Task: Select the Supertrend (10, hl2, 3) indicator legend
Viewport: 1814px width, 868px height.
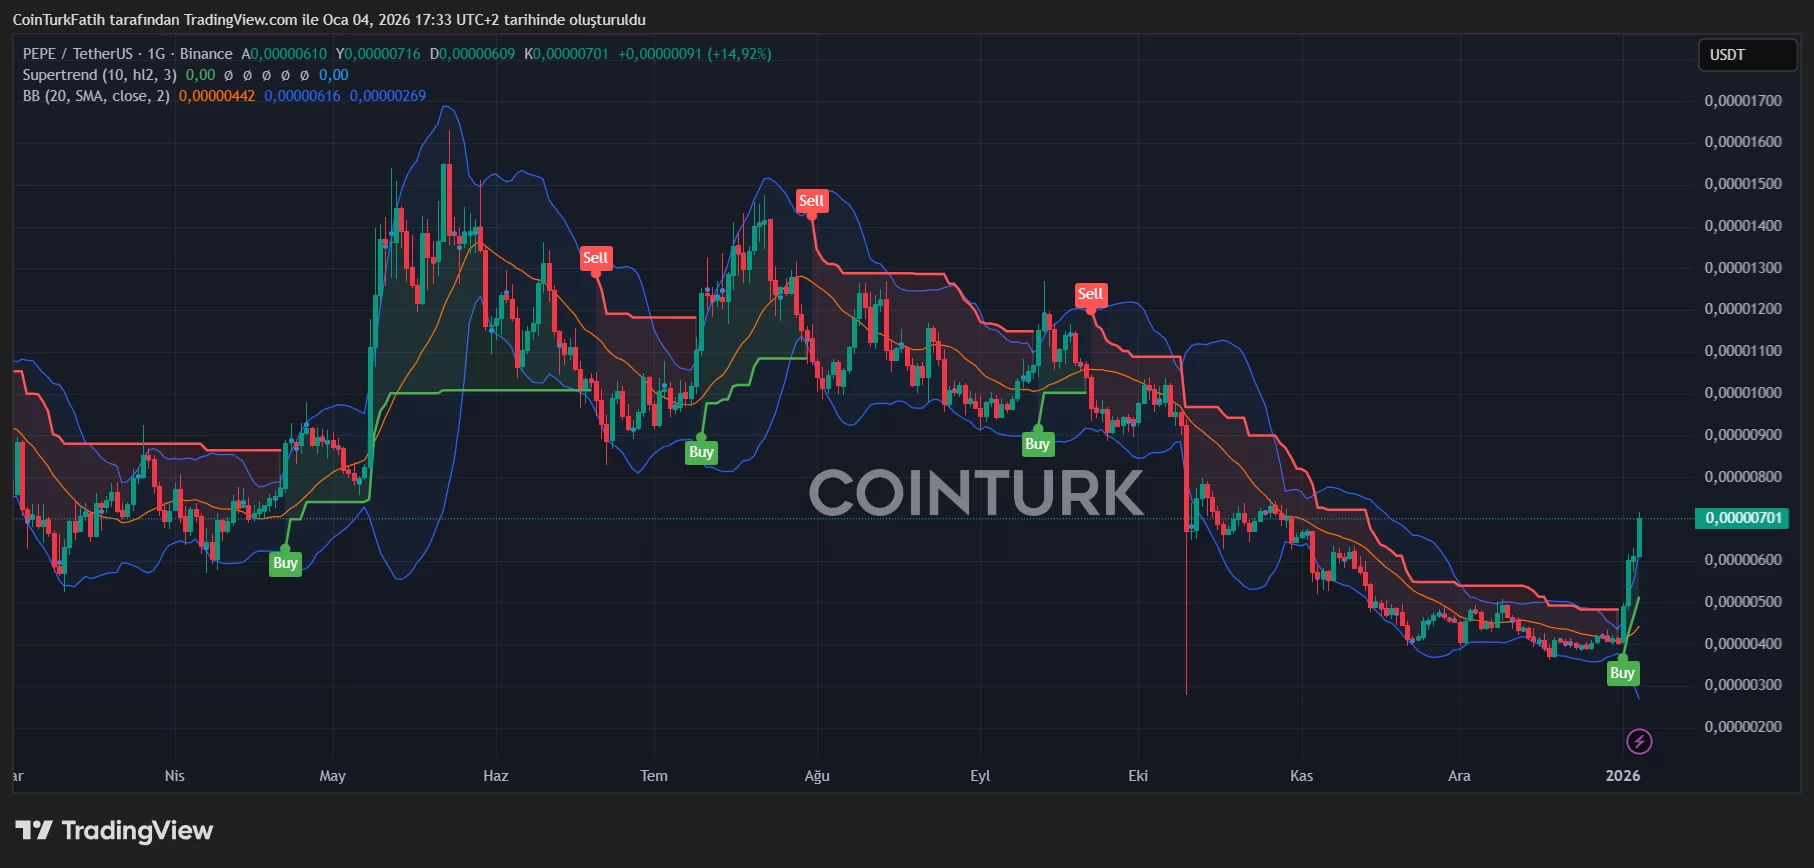Action: (99, 75)
